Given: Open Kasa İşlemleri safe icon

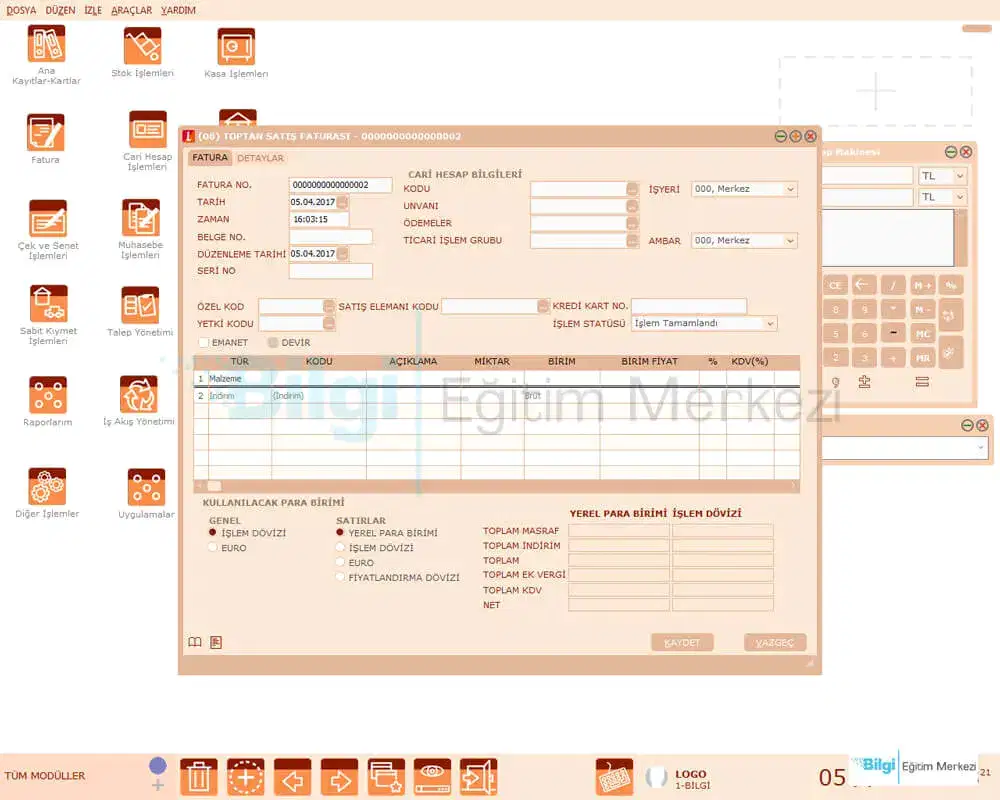Looking at the screenshot, I should coord(236,47).
